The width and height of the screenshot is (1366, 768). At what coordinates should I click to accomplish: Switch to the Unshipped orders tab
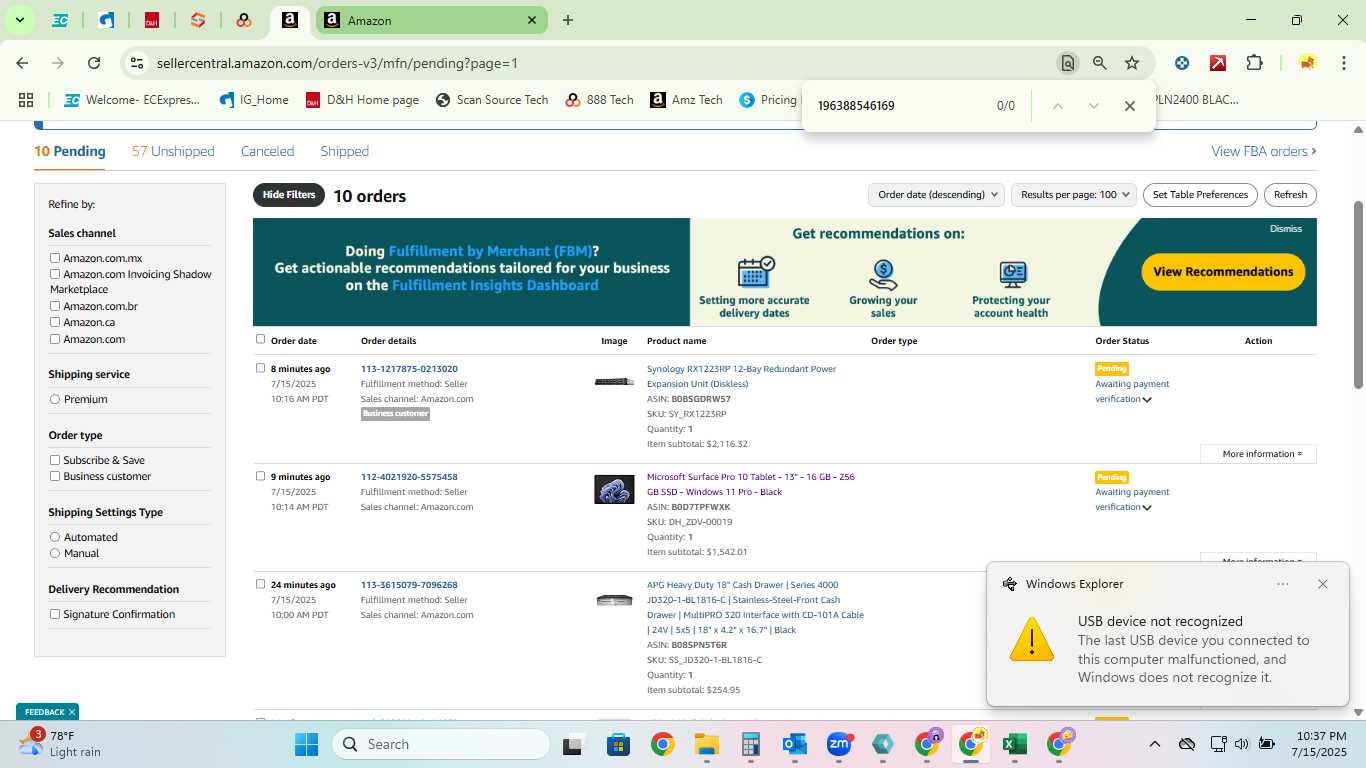point(173,151)
